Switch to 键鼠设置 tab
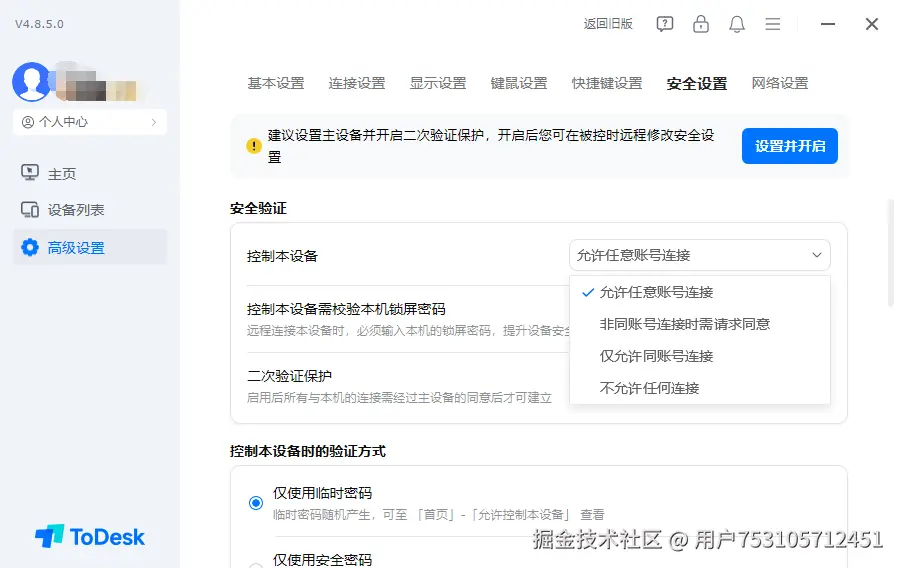Image resolution: width=900 pixels, height=568 pixels. tap(519, 83)
